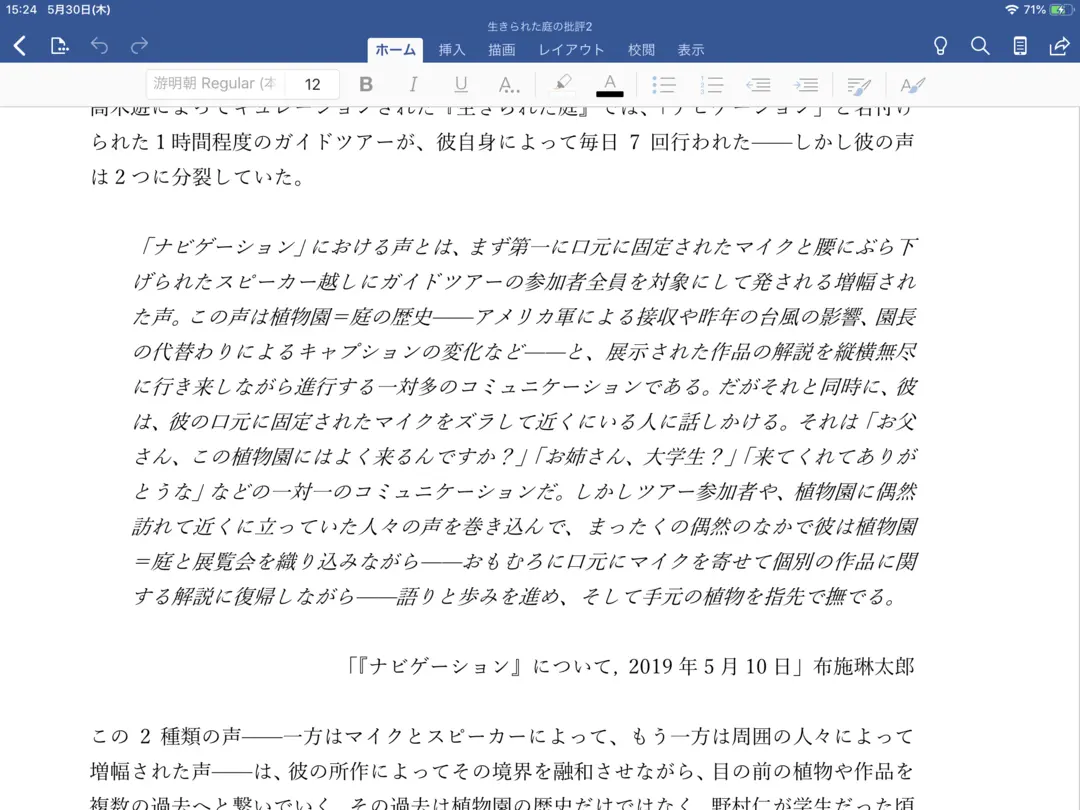1080x810 pixels.
Task: Switch to the 挿入 tab
Action: point(452,50)
